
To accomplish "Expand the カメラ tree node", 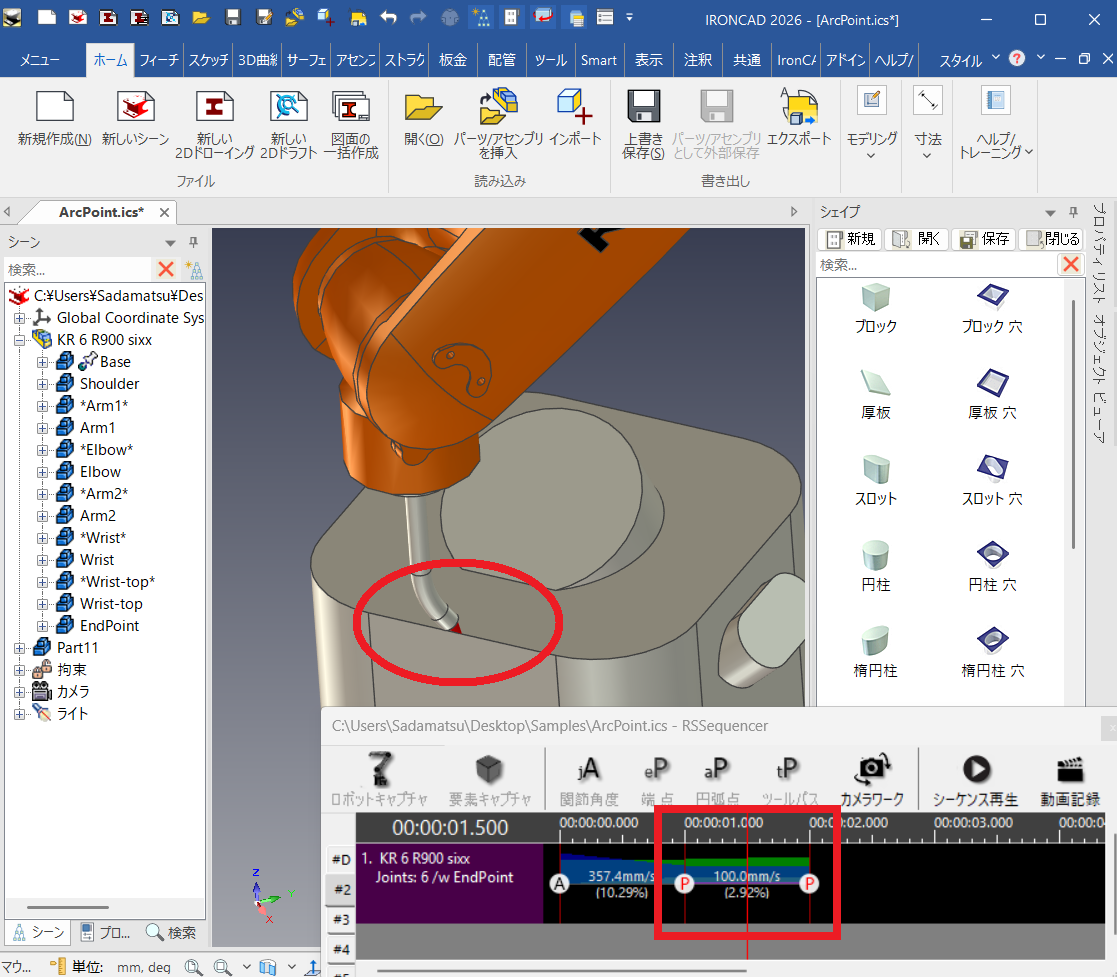I will pyautogui.click(x=20, y=692).
